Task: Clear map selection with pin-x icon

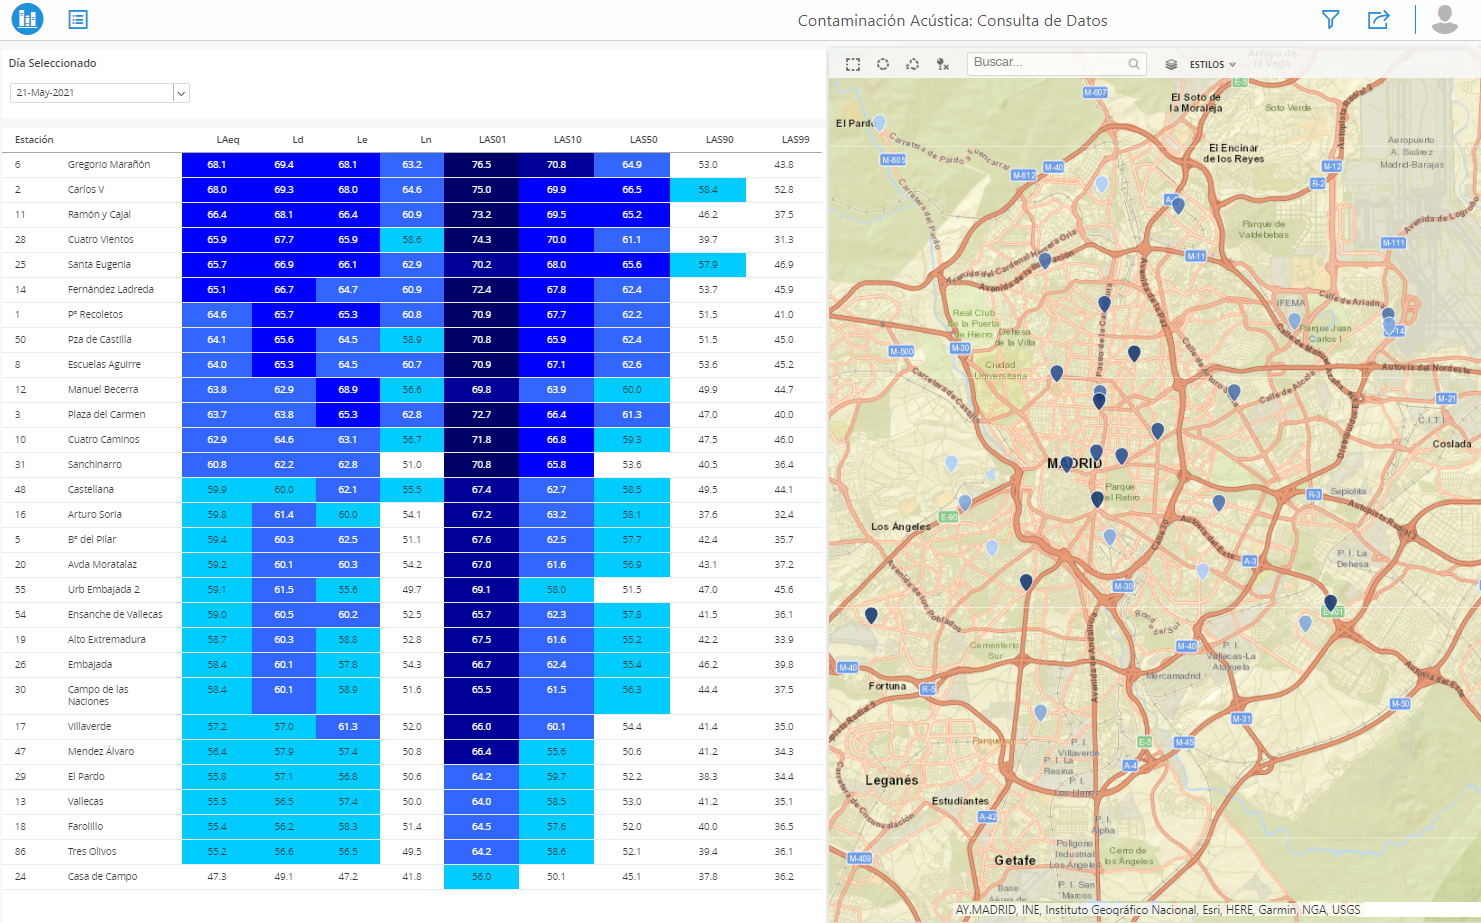Action: click(x=942, y=64)
